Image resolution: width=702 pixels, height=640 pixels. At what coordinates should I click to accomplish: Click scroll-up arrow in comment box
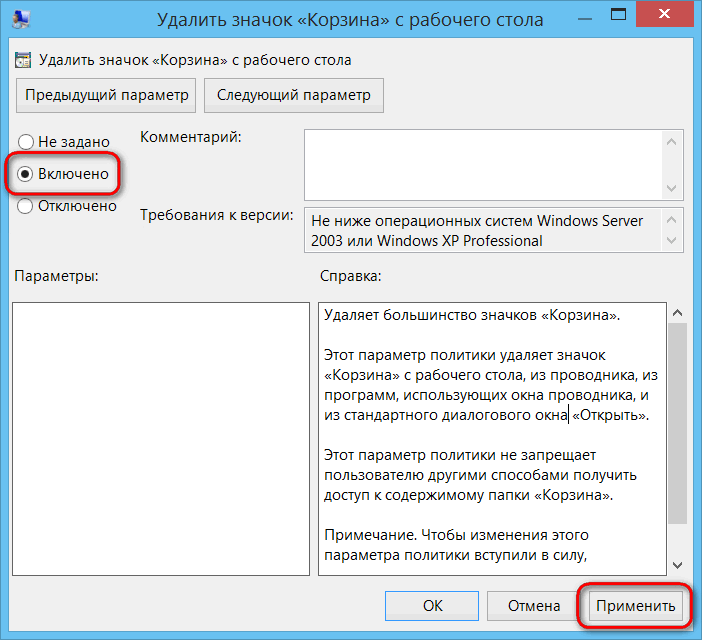[671, 142]
